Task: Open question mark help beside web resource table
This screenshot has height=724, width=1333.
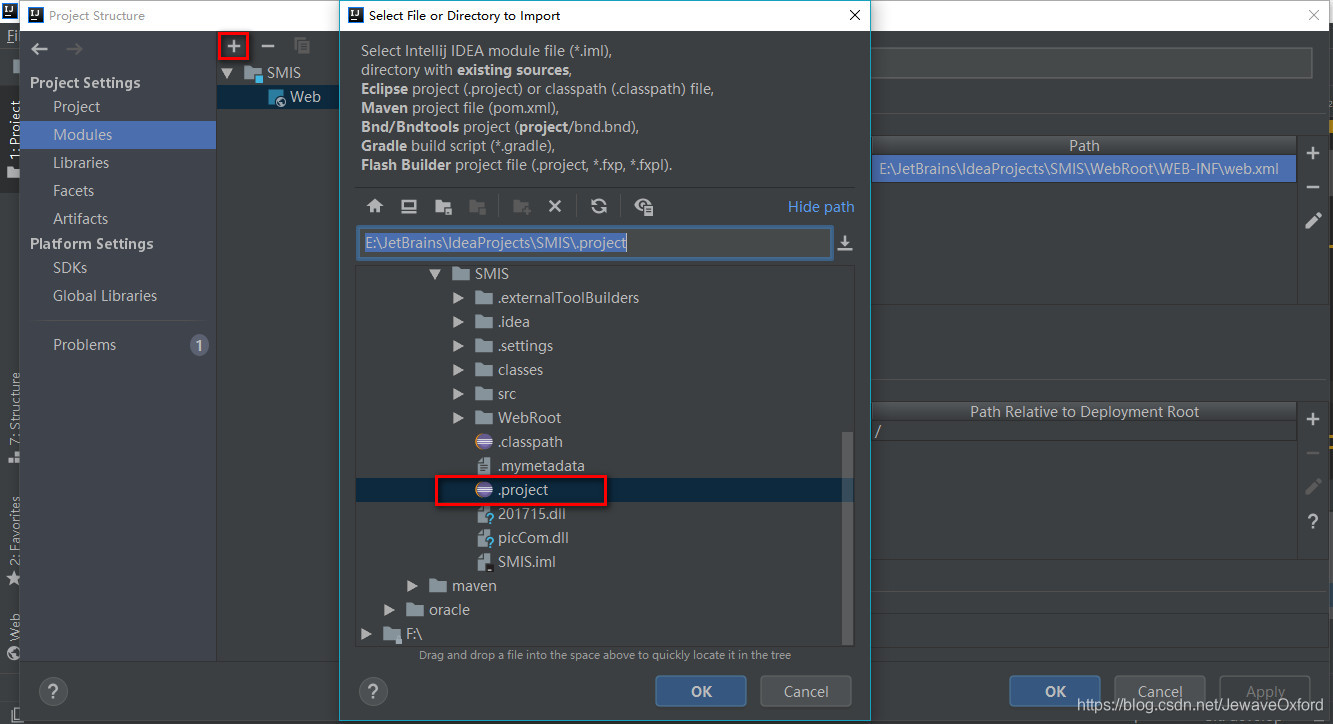Action: click(1313, 521)
